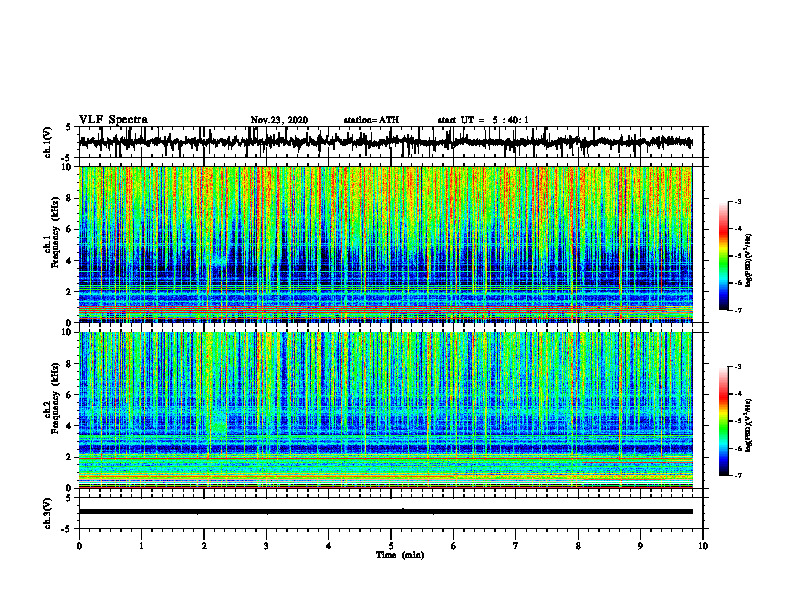The image size is (792, 612).
Task: Click the '-6' label on ch.2 color bar
Action: click(738, 448)
